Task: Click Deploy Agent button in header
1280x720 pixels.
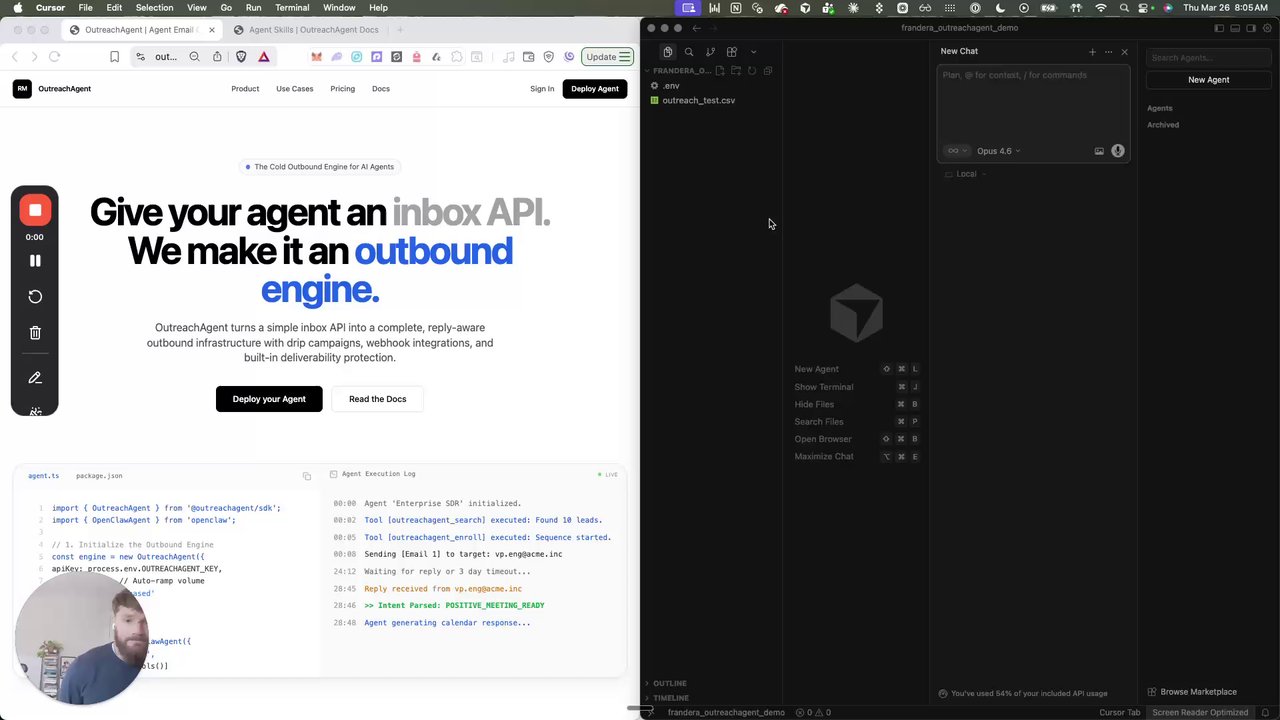Action: pos(595,89)
